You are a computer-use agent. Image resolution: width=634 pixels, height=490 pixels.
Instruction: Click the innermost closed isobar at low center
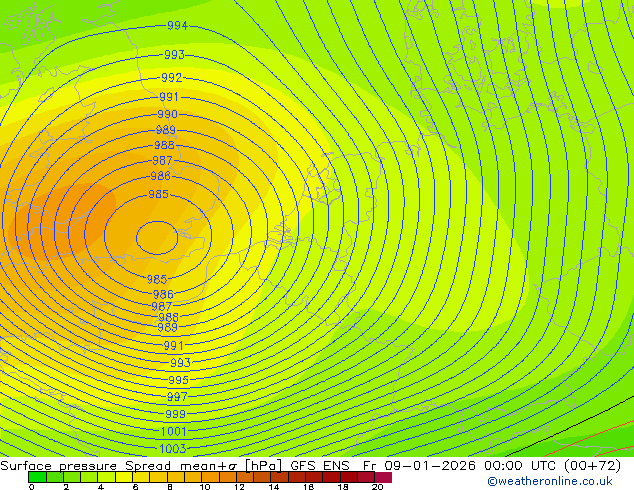click(157, 238)
